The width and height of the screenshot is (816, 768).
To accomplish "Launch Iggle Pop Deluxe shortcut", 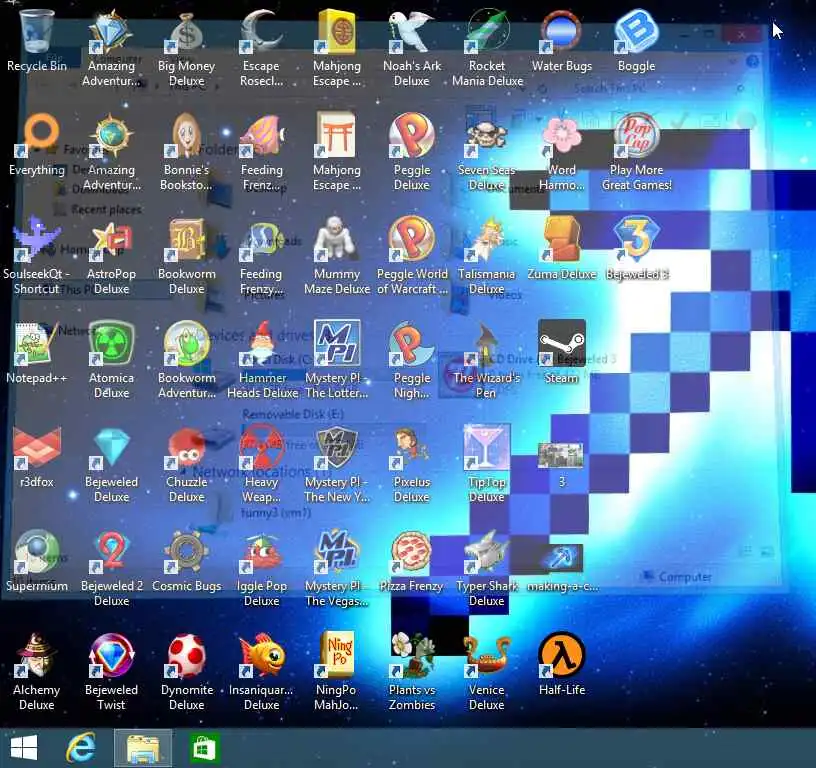I will 261,552.
